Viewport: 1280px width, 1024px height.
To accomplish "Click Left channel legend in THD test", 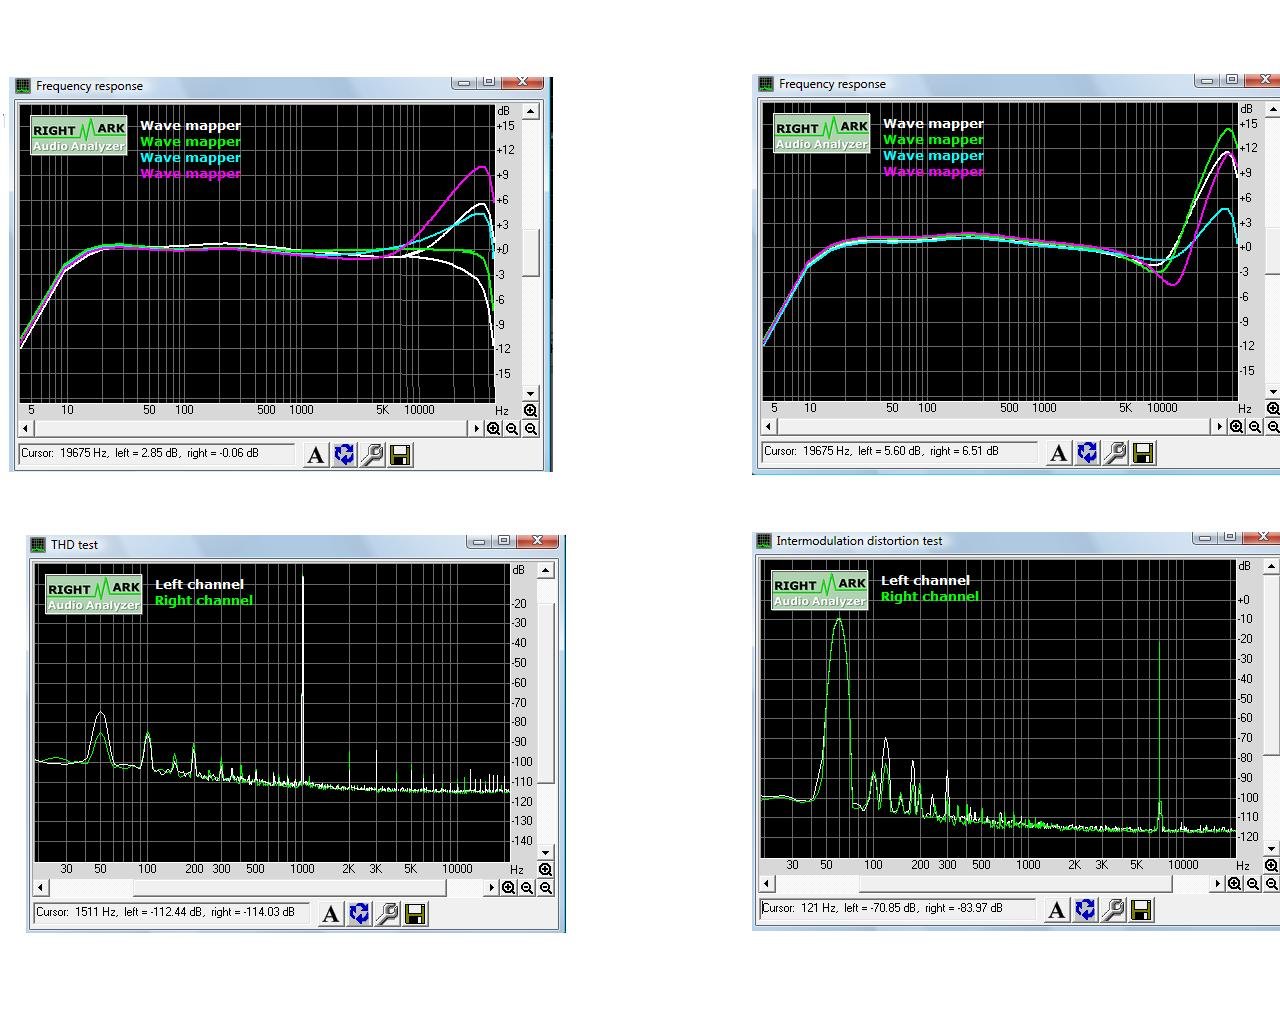I will [x=199, y=585].
